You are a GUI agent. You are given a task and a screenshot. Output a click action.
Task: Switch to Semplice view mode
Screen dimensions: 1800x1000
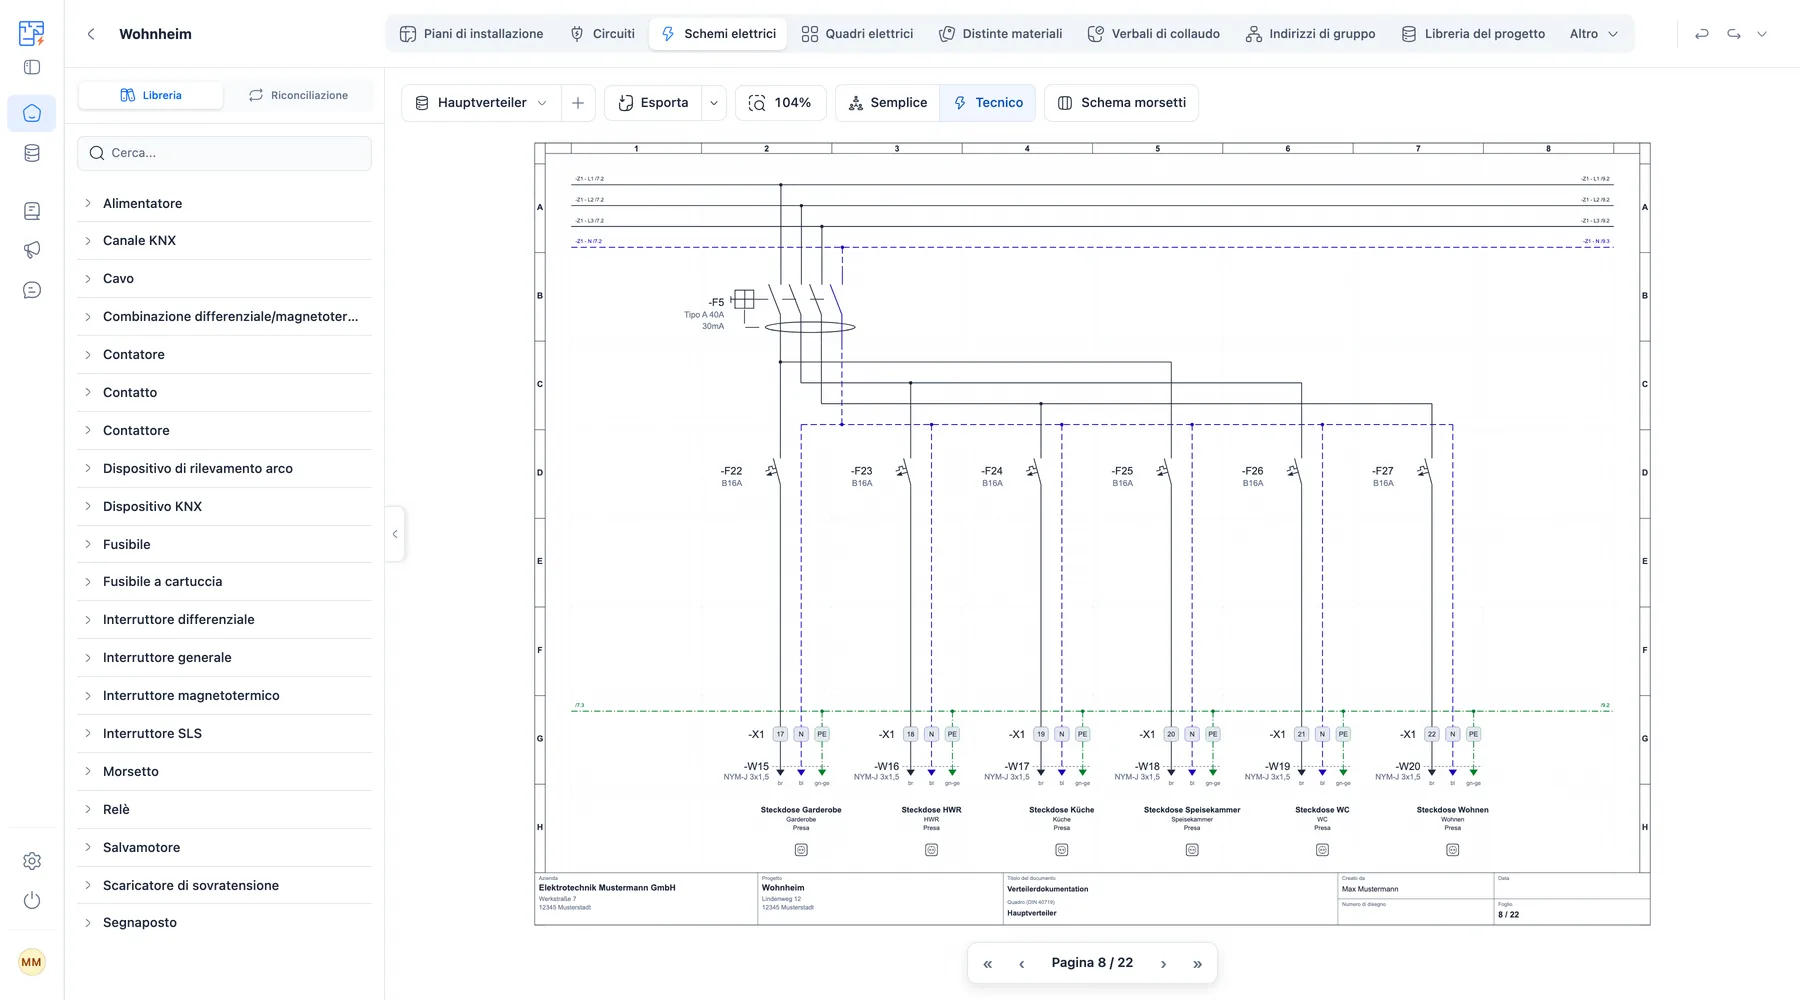888,103
